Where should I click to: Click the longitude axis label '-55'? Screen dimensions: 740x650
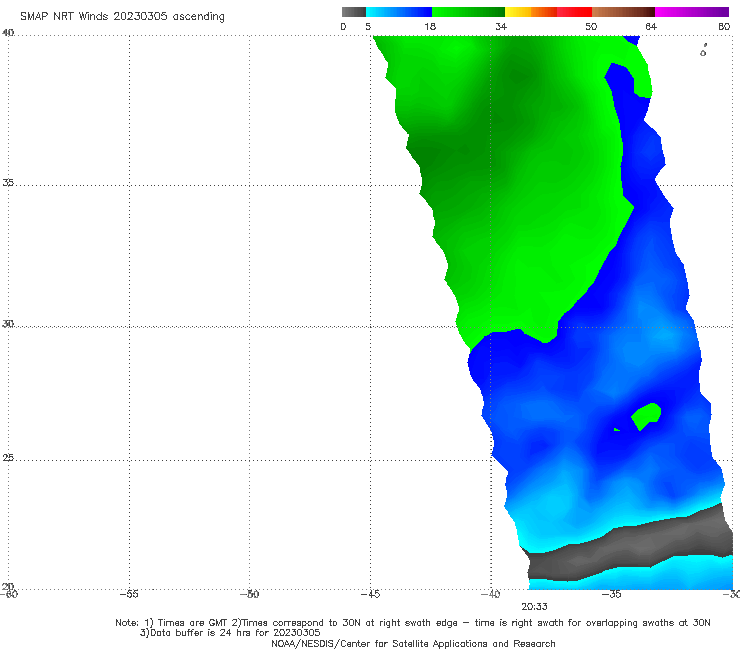(x=128, y=594)
